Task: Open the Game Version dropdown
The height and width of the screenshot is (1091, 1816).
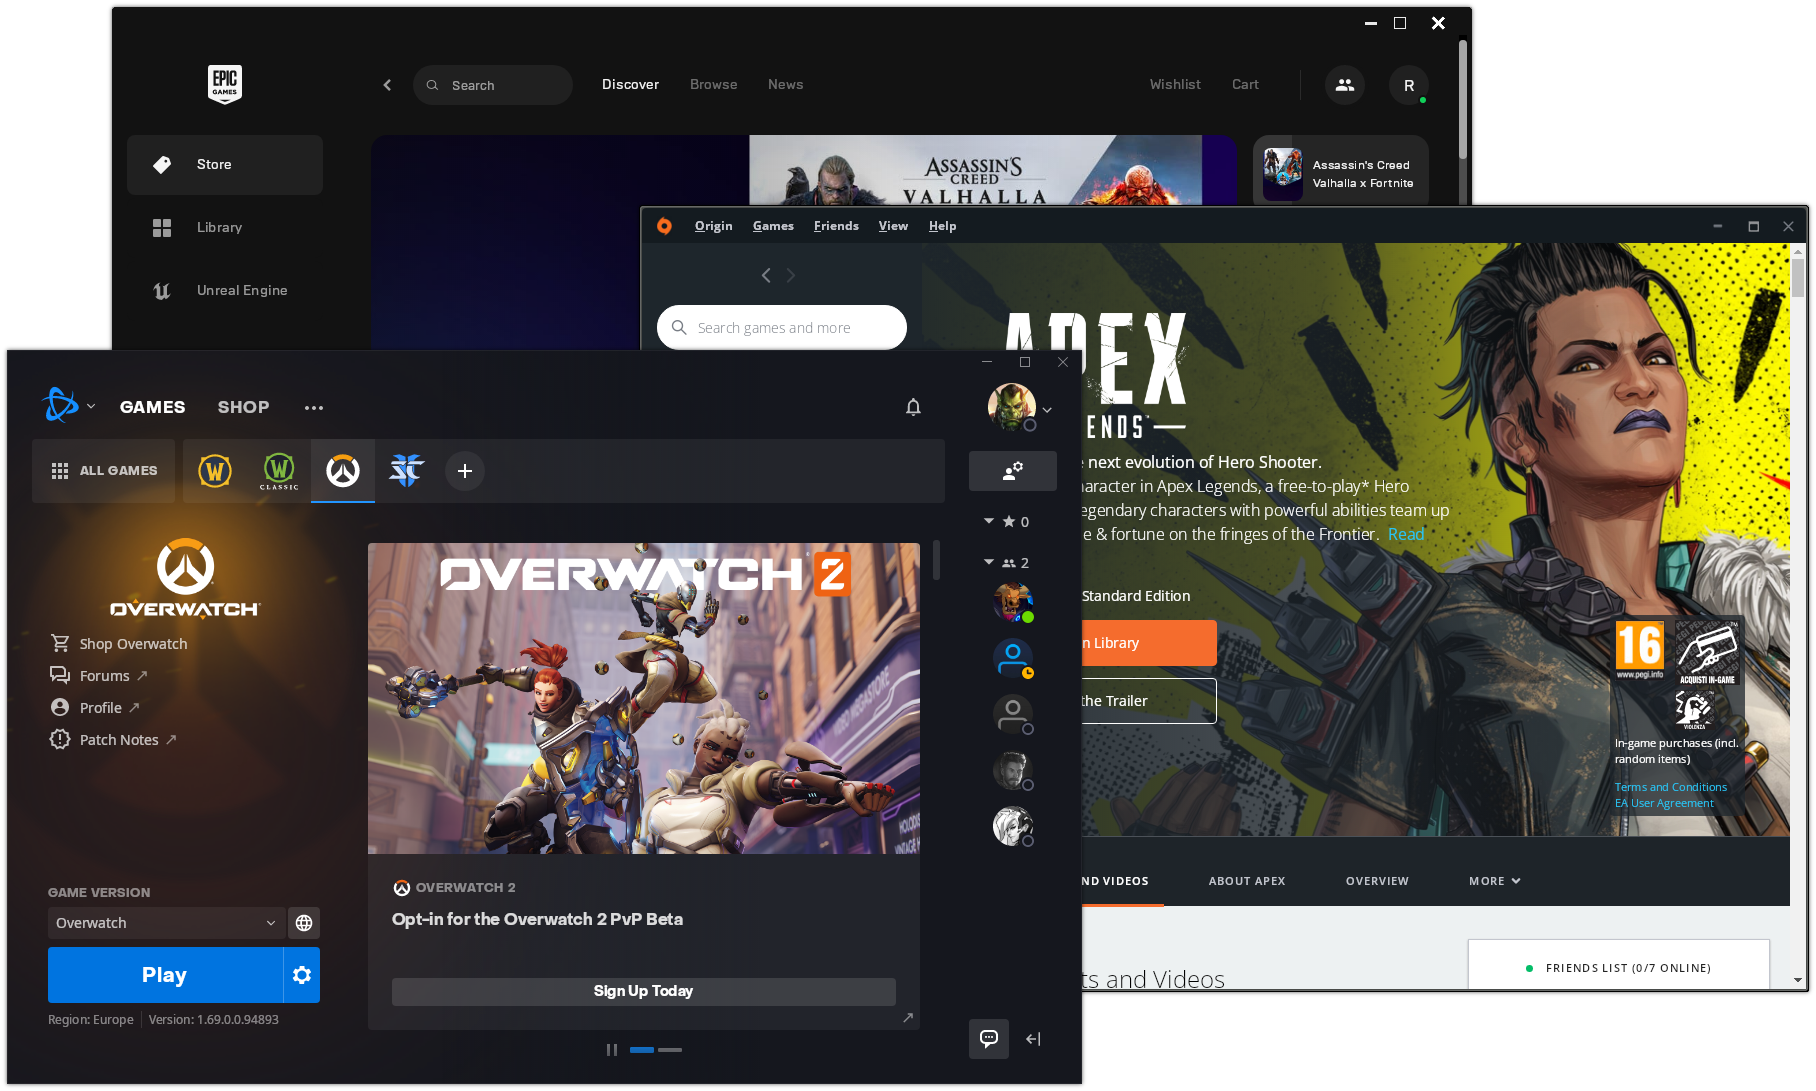Action: [166, 923]
